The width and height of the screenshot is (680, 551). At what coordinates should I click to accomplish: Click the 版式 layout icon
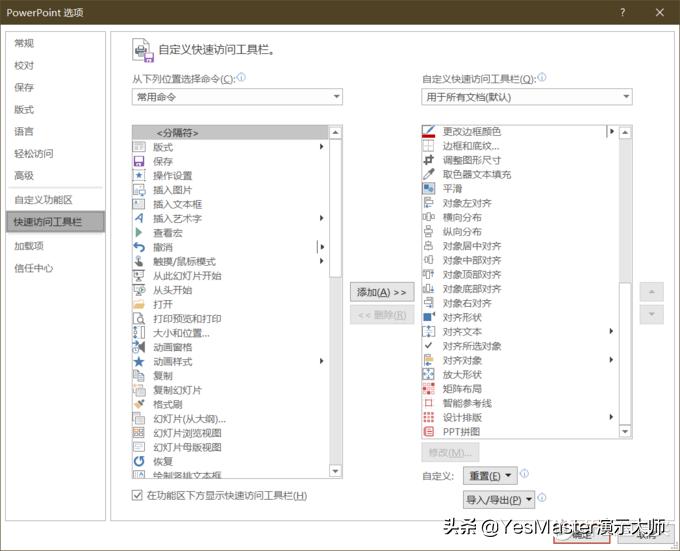pyautogui.click(x=139, y=147)
